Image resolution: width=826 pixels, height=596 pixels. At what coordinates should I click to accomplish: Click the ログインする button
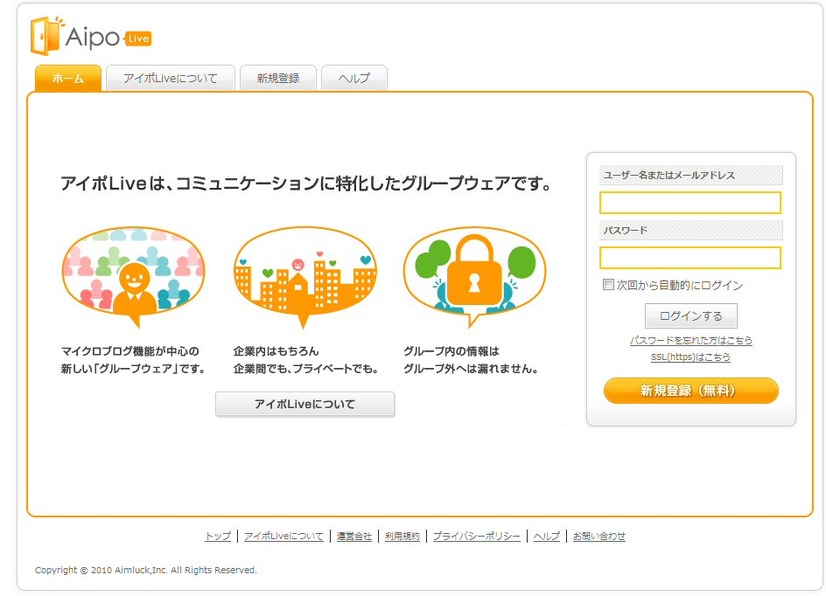coord(691,316)
